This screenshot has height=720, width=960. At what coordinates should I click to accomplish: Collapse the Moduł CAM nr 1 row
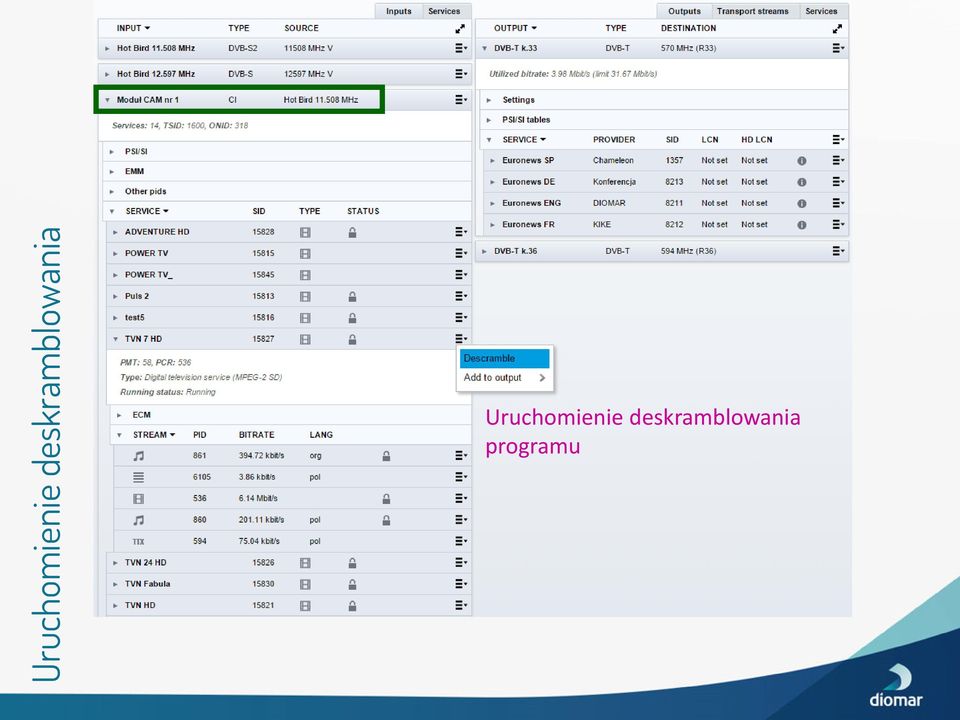click(107, 100)
